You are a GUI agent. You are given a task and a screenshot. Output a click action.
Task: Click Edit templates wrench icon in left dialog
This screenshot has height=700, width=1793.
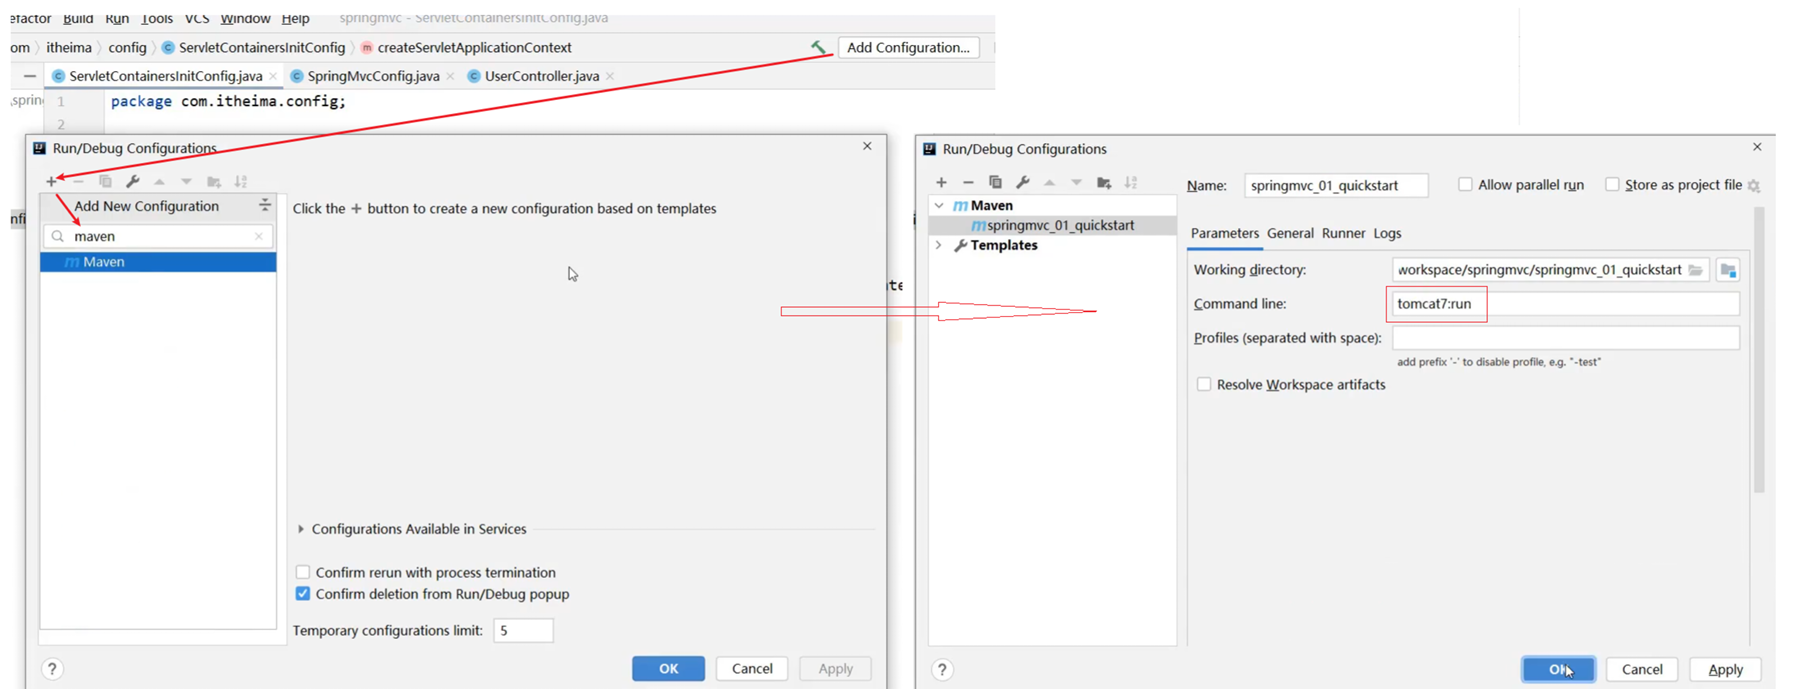pos(132,181)
